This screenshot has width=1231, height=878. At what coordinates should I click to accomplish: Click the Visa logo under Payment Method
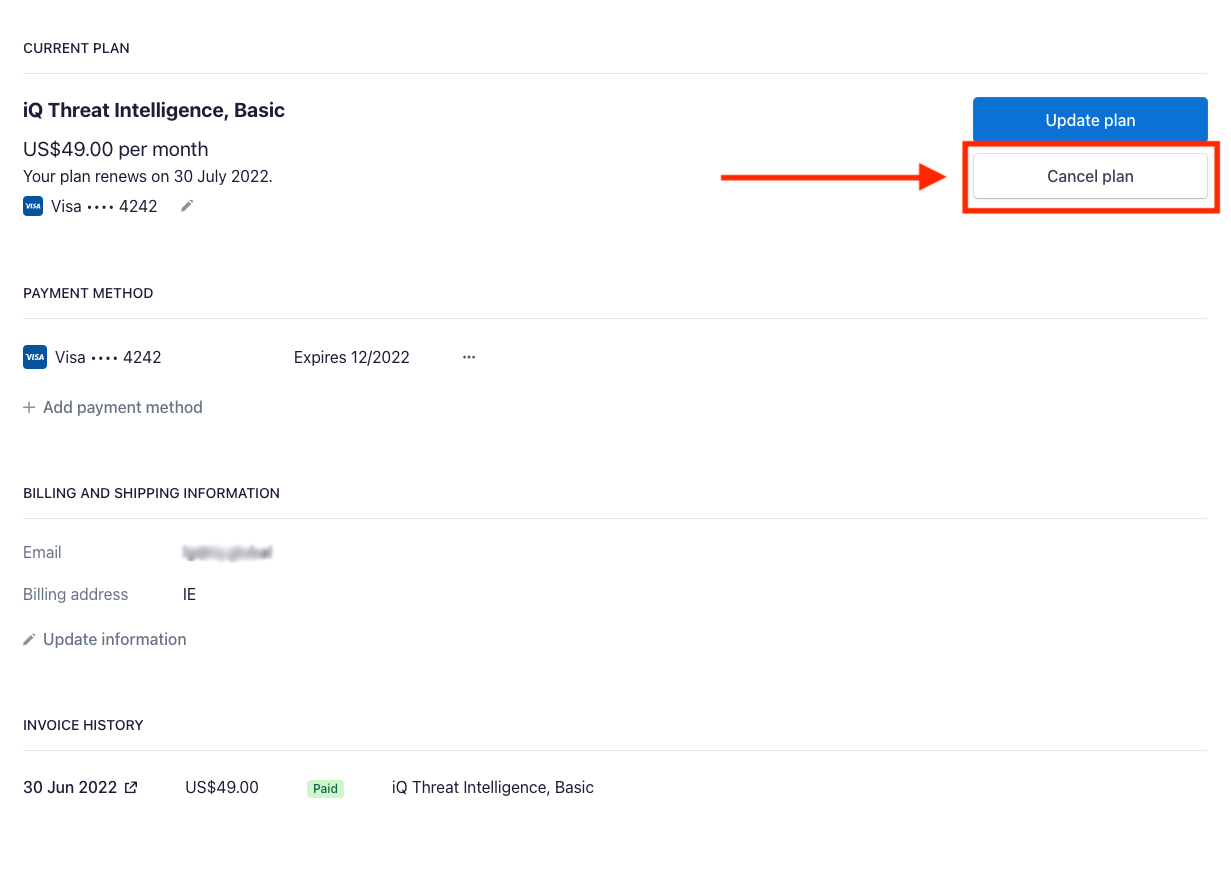click(35, 357)
